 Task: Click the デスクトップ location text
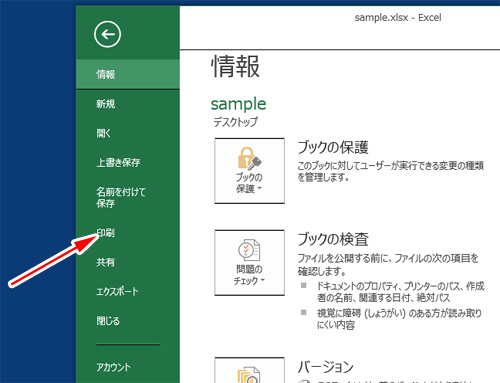[x=235, y=122]
